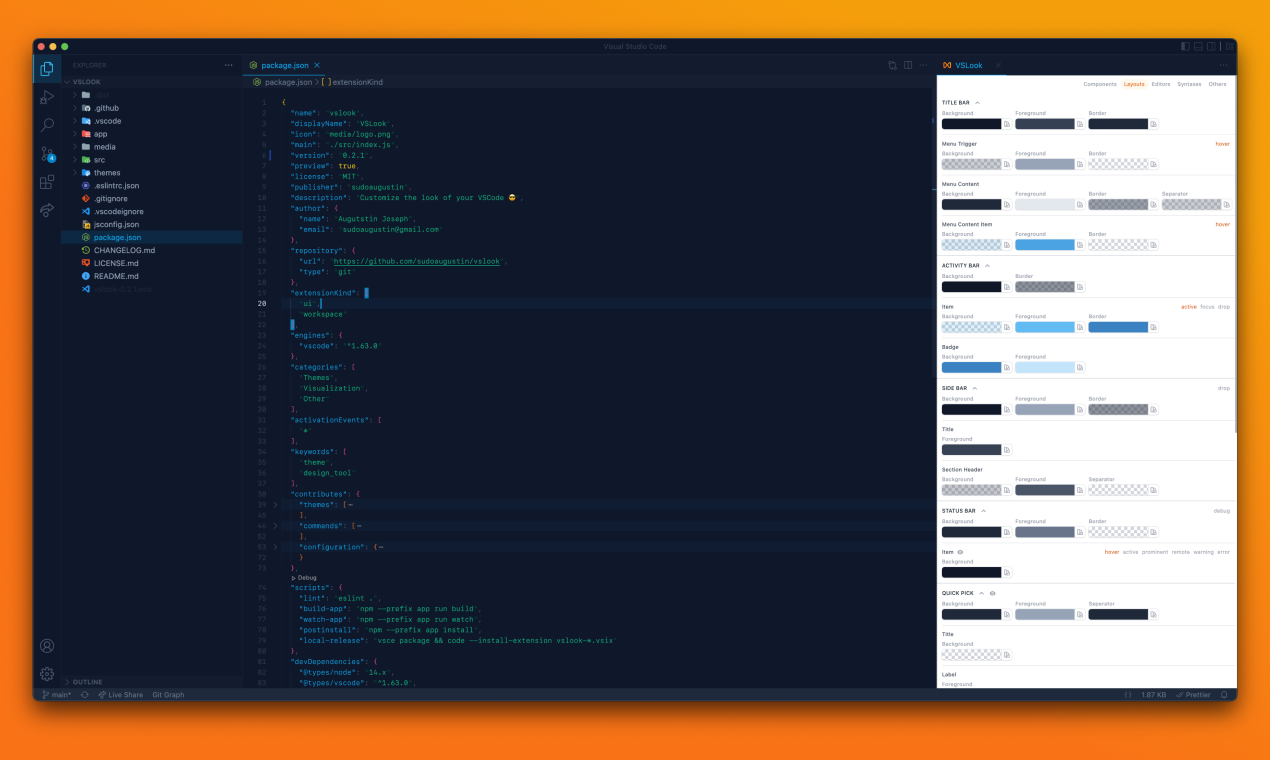
Task: Click copy icon beside Badge Foreground swatch
Action: (x=1080, y=368)
